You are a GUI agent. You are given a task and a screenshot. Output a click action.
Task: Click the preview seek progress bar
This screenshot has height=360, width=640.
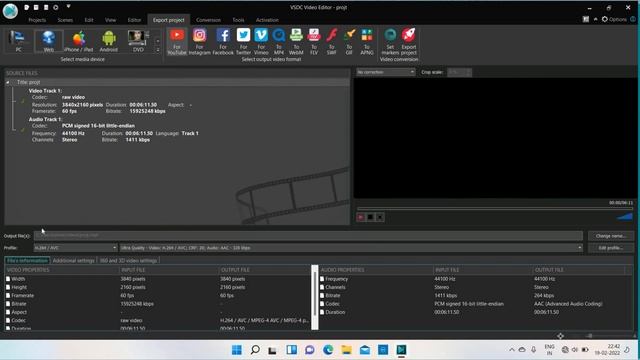[495, 209]
